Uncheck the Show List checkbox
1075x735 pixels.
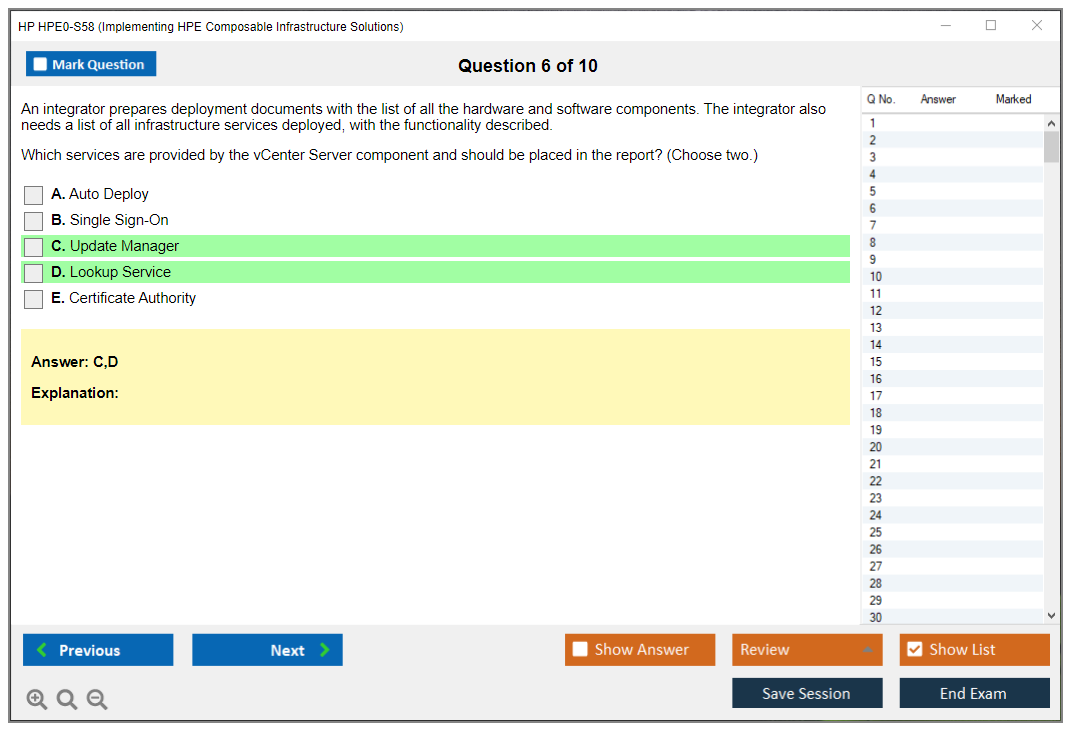[914, 650]
